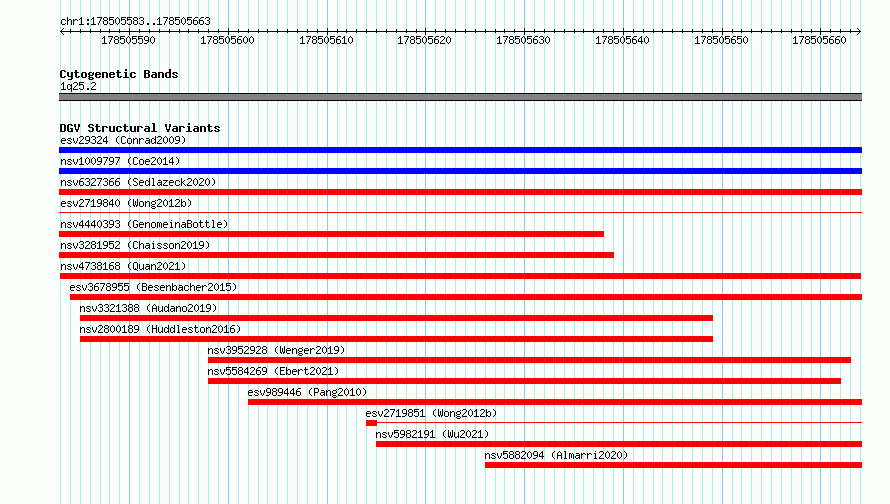Click the nsv5982191 (Wu2021) label

click(432, 434)
